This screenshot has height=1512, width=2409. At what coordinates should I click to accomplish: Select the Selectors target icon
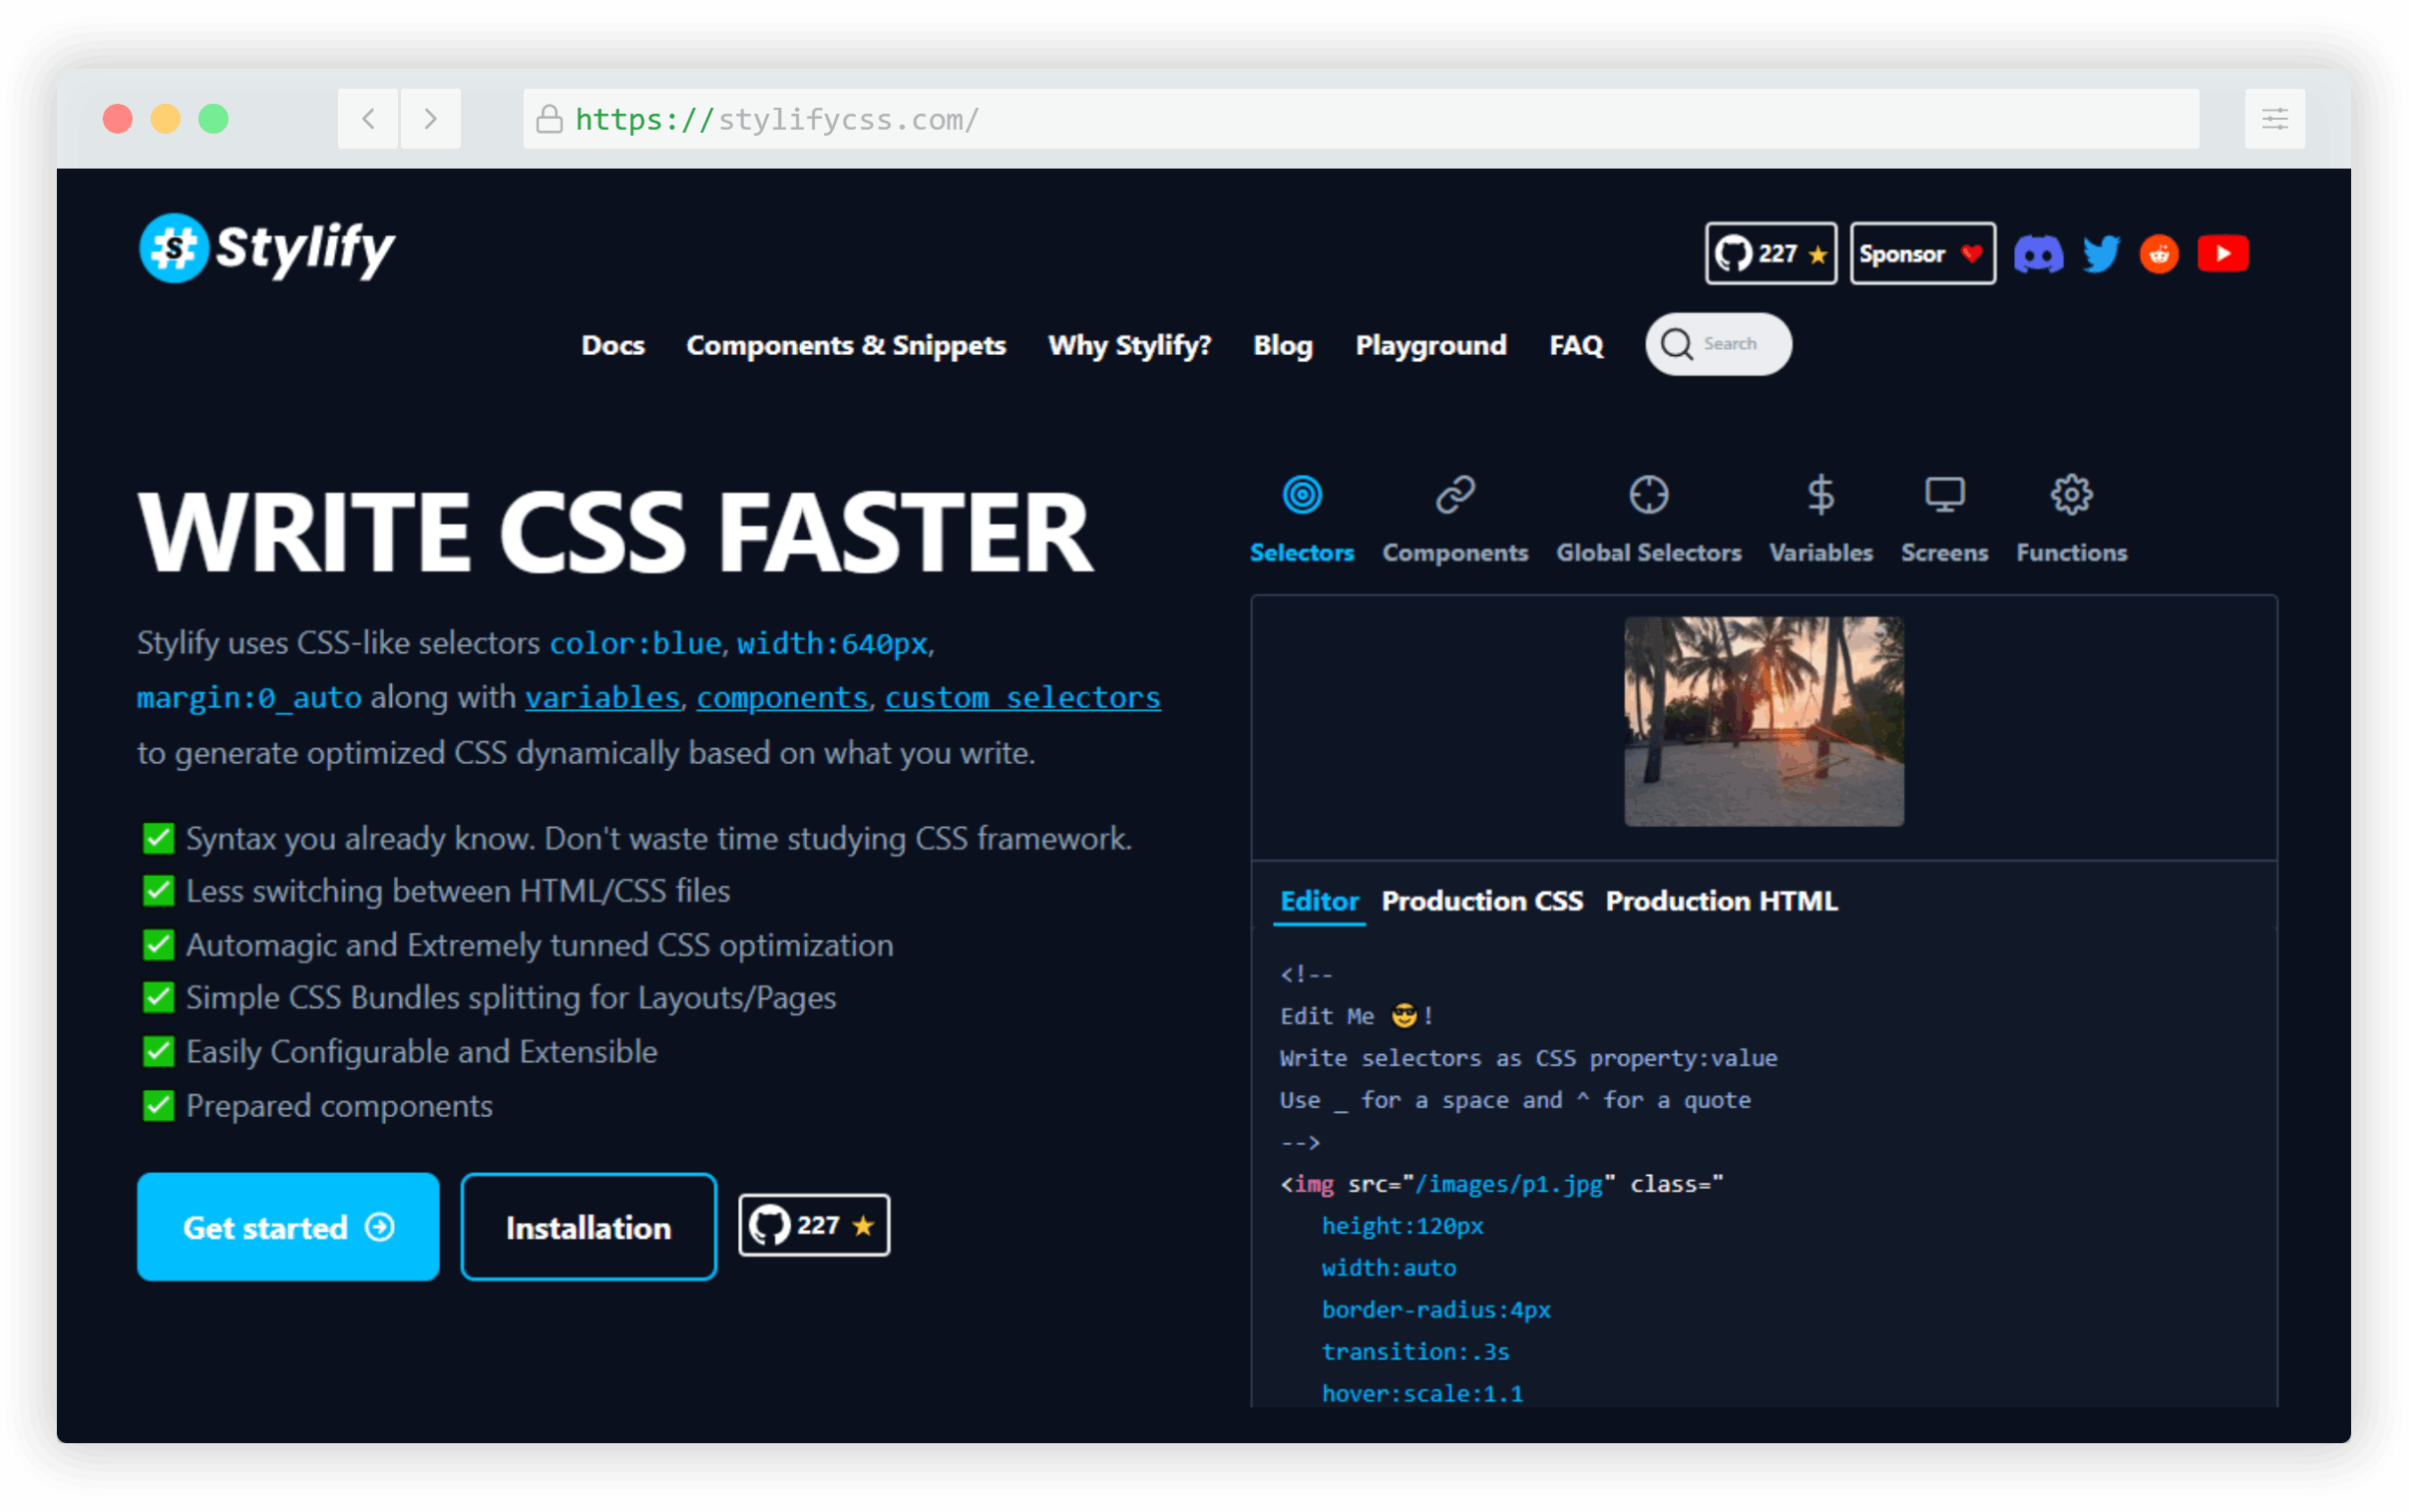coord(1301,495)
